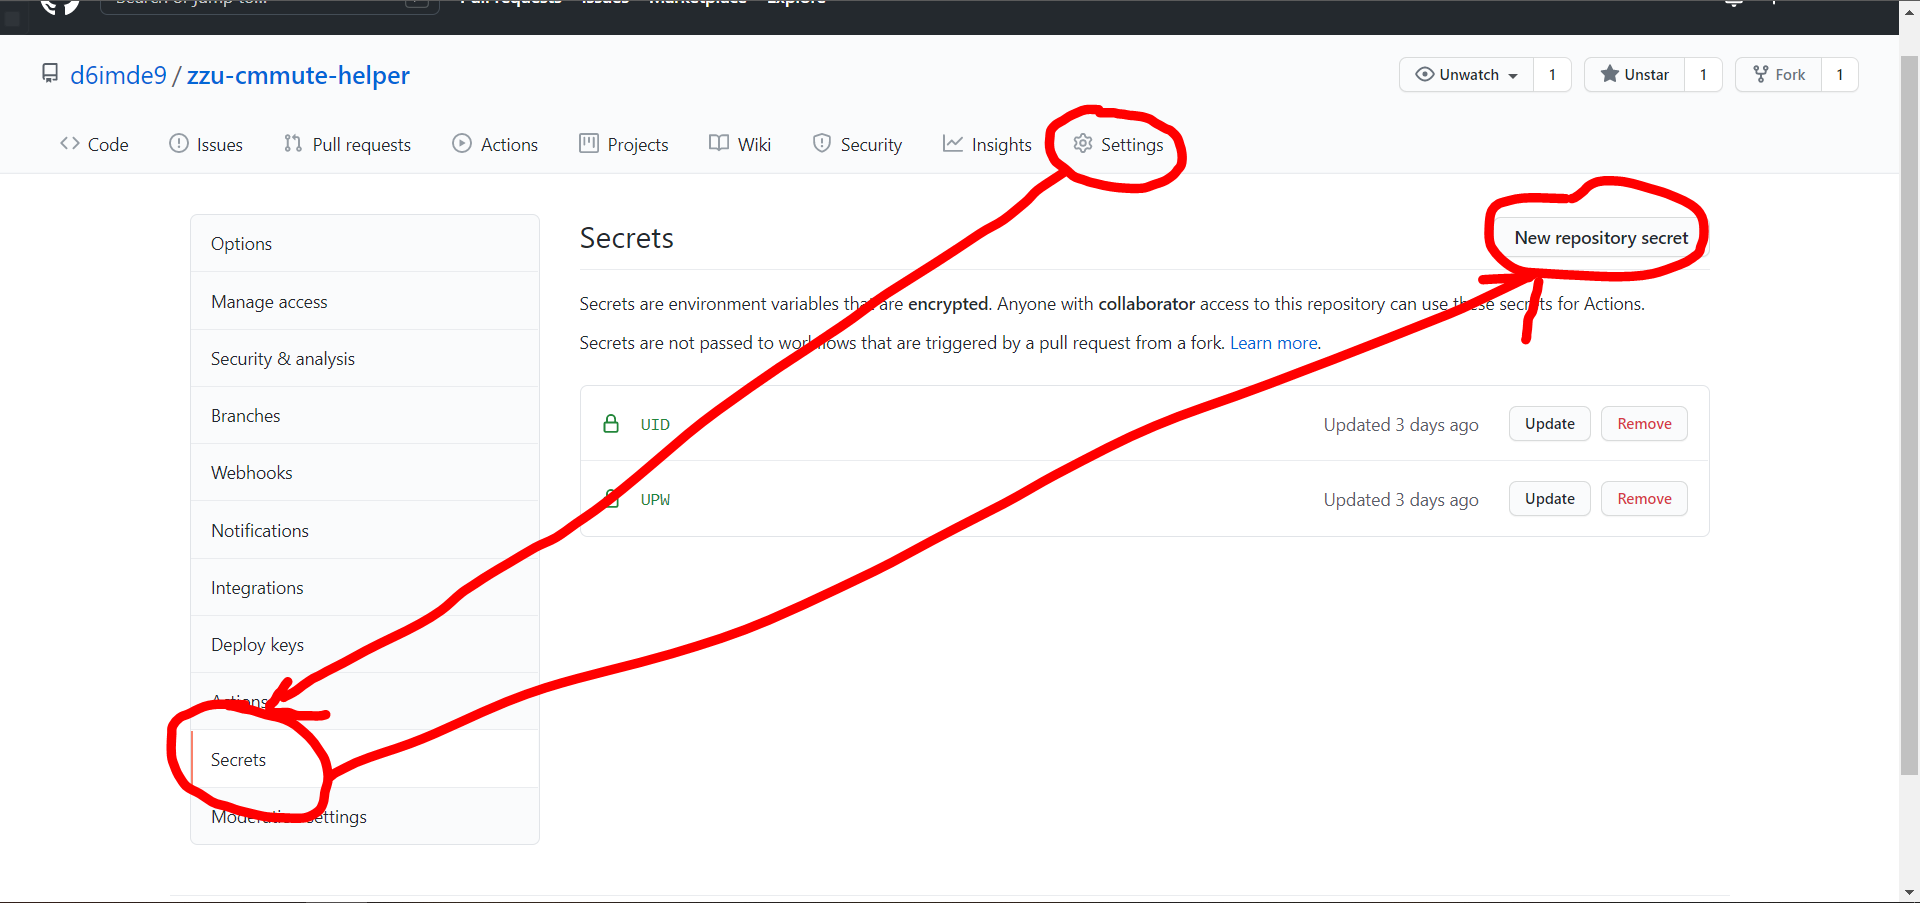Select Secrets in settings sidebar
Image resolution: width=1920 pixels, height=903 pixels.
[365, 760]
